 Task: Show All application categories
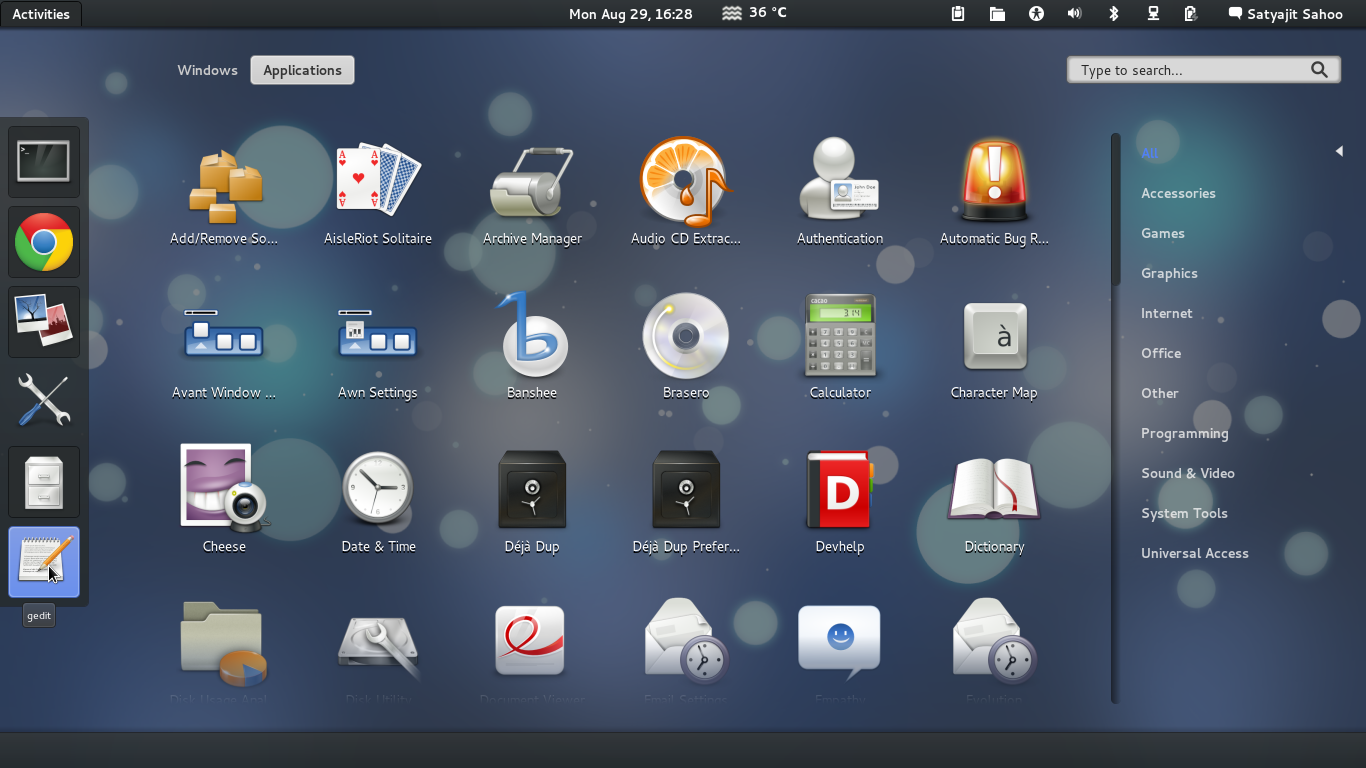click(x=1149, y=153)
